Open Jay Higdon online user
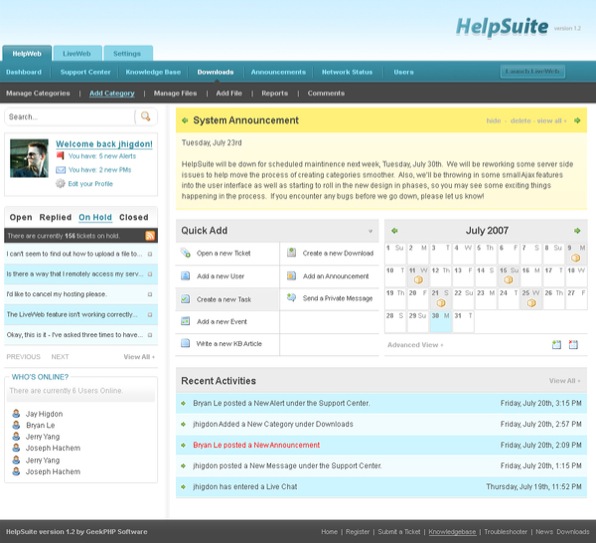Image resolution: width=596 pixels, height=543 pixels. [44, 414]
